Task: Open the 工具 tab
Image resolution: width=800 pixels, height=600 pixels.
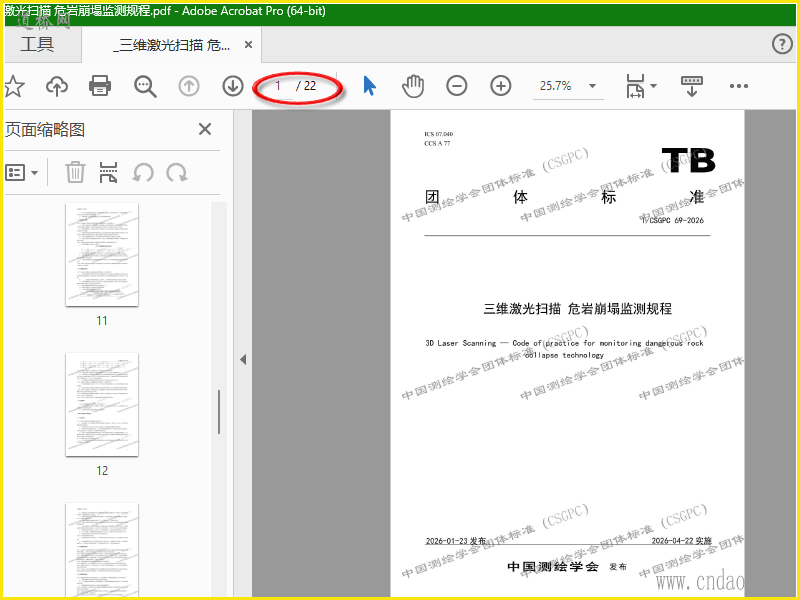Action: pos(37,45)
